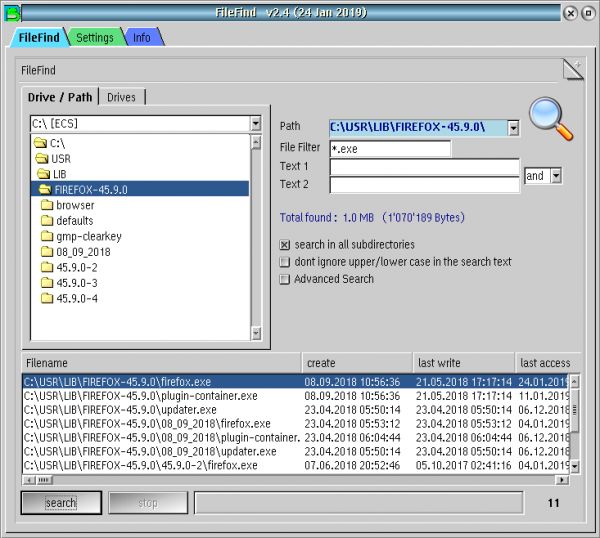Click results horizontal scrollbar right arrow

(562, 480)
